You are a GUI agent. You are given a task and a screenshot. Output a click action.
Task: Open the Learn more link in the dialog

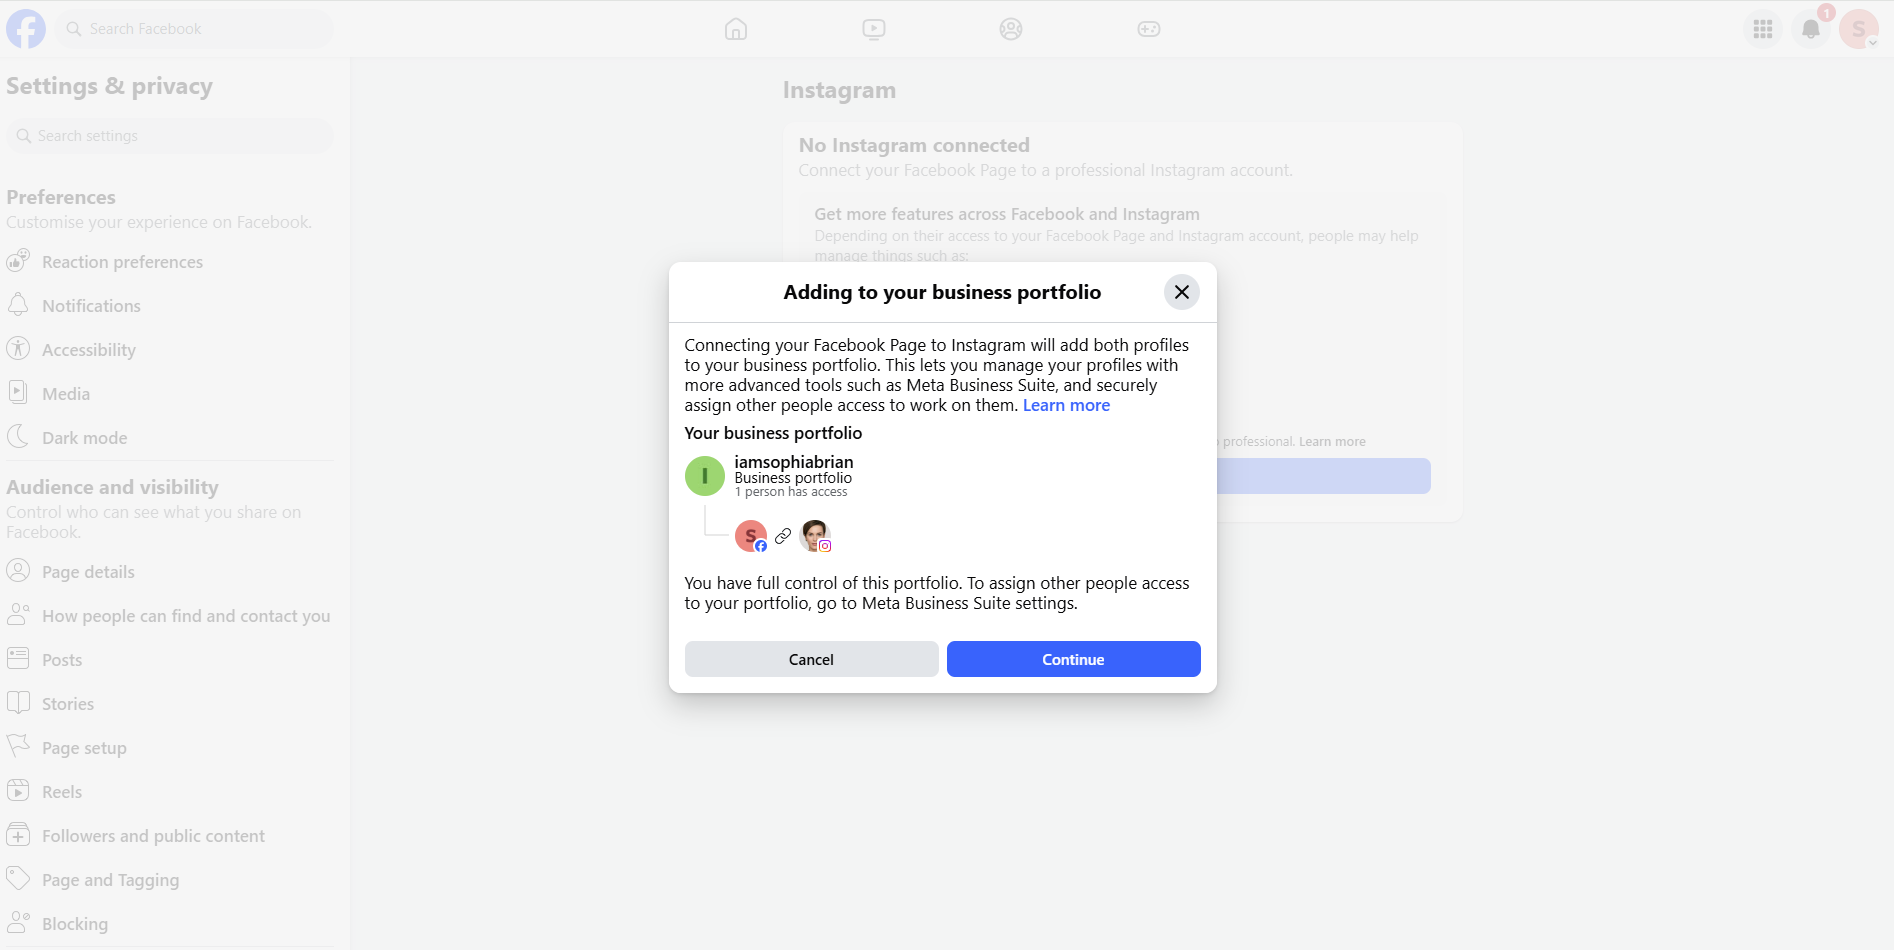click(x=1066, y=405)
